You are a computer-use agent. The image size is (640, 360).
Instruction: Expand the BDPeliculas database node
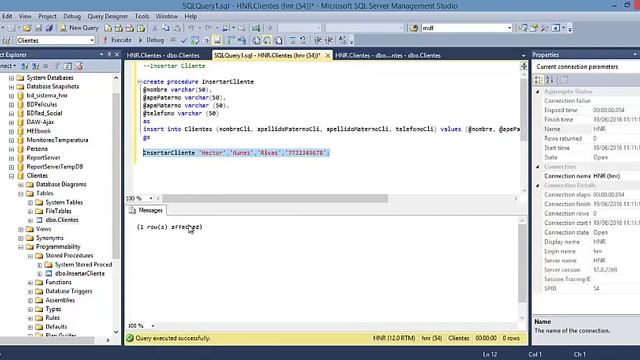(x=11, y=104)
